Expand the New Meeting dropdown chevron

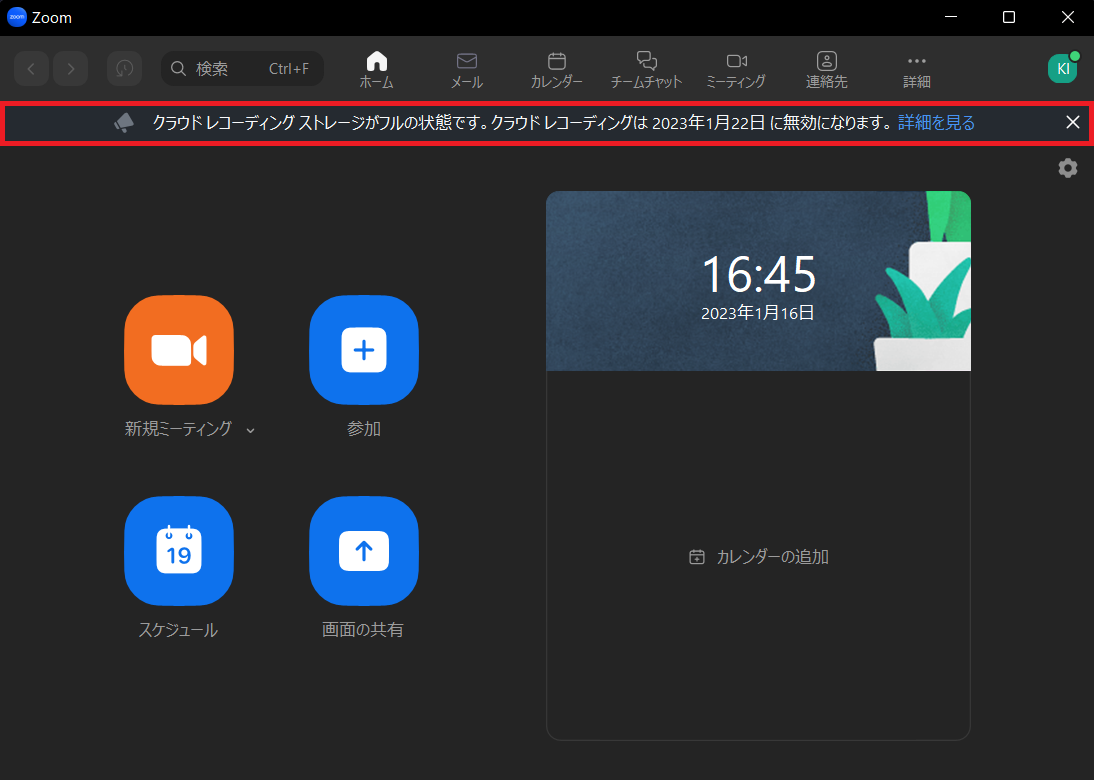pos(250,430)
